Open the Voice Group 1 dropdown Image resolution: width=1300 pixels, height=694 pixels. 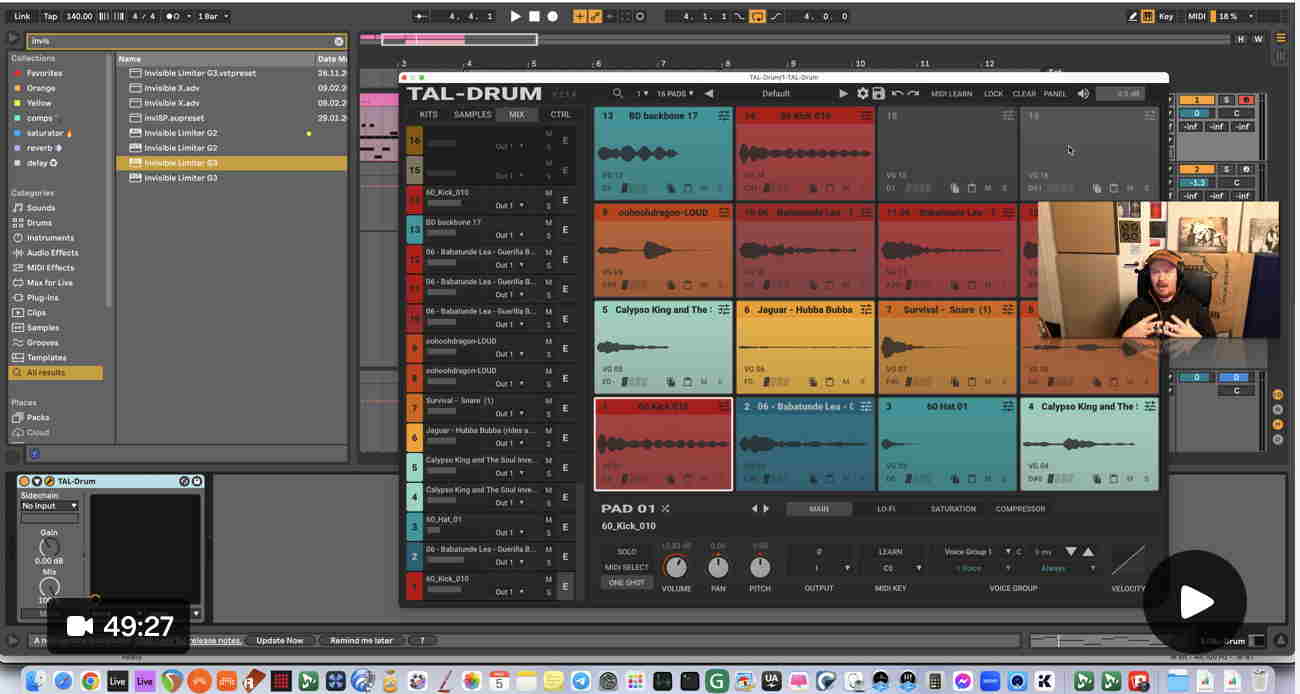click(x=977, y=552)
